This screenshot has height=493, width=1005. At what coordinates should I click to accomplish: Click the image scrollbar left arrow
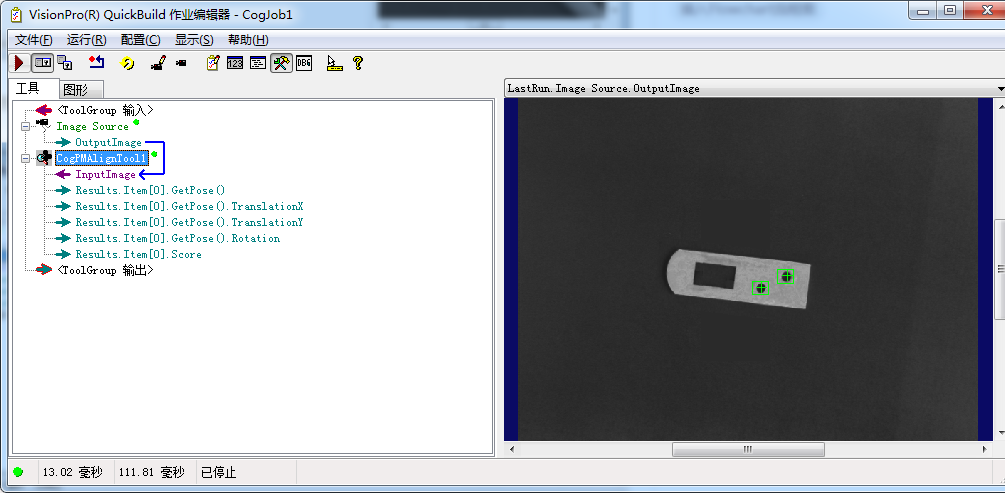pos(511,449)
